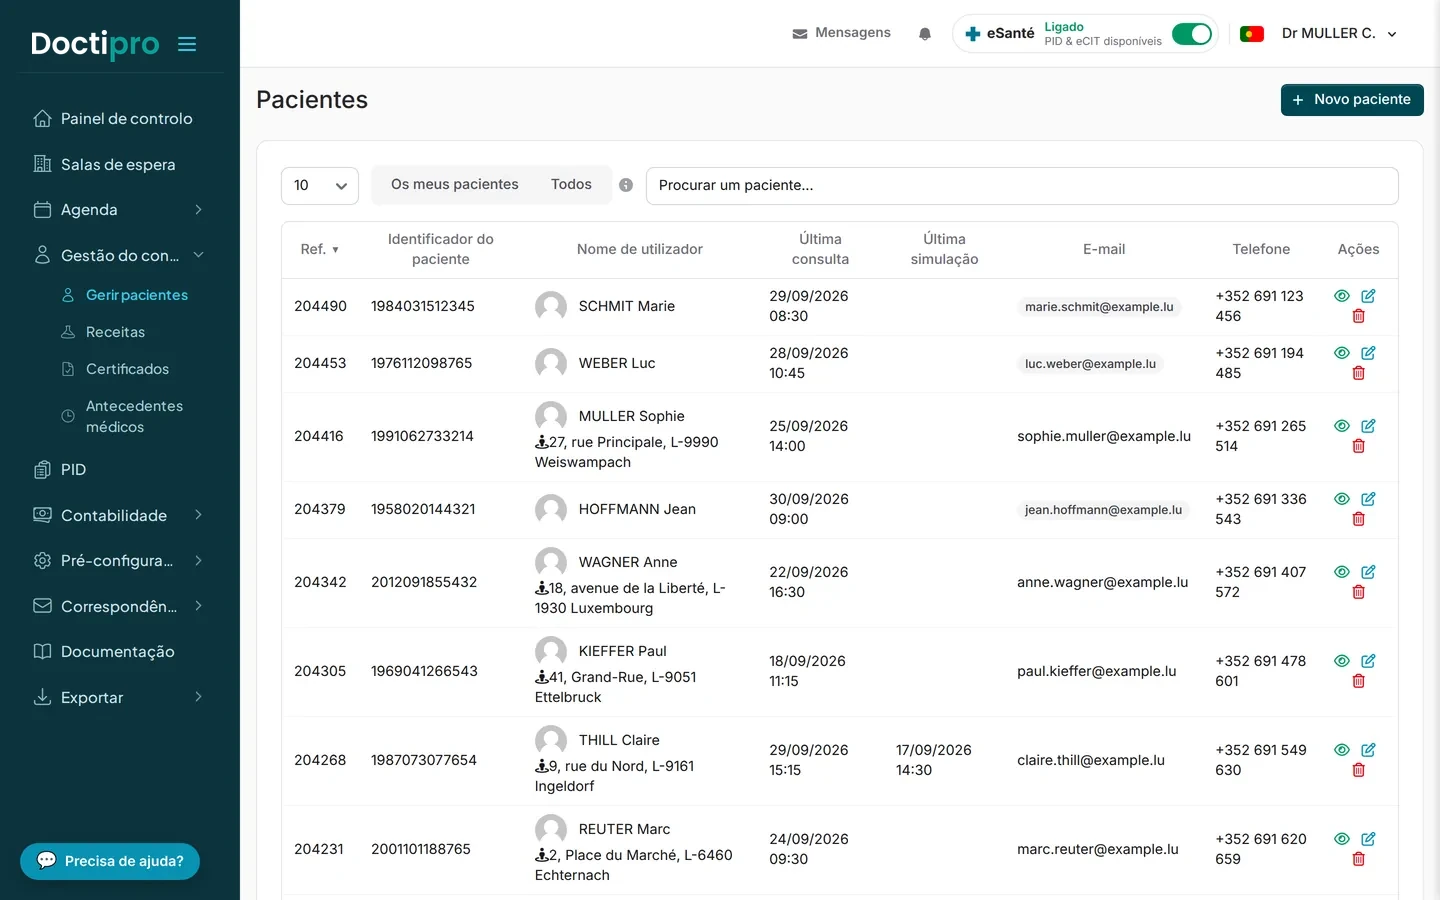The width and height of the screenshot is (1440, 900).
Task: Expand the Exportar sidebar menu
Action: pyautogui.click(x=119, y=698)
